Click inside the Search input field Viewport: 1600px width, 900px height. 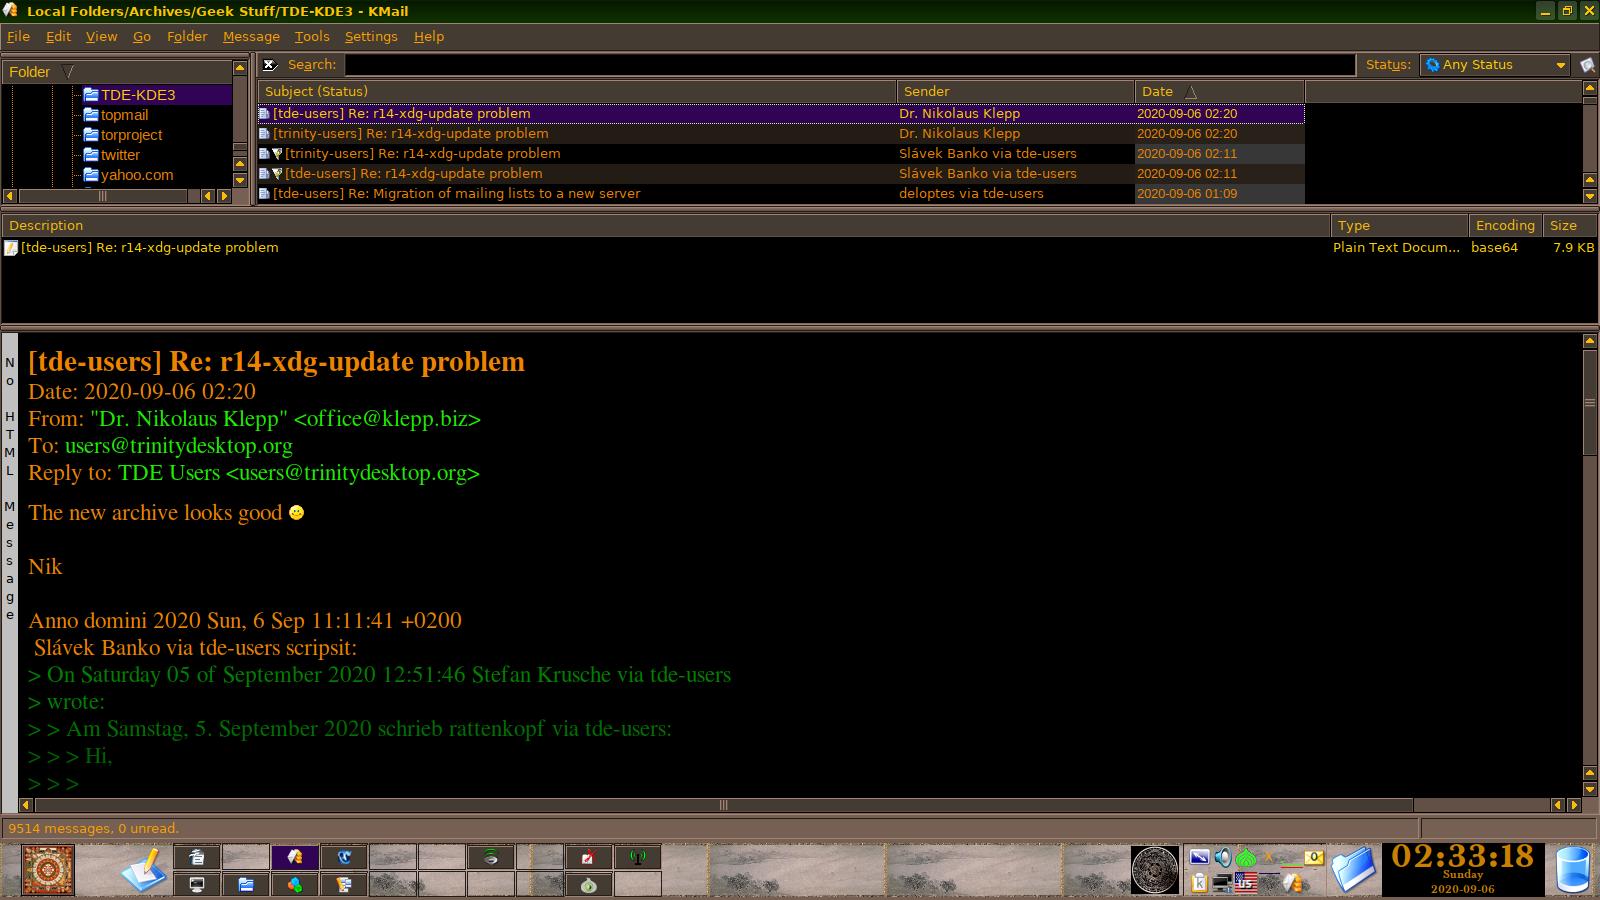point(850,65)
